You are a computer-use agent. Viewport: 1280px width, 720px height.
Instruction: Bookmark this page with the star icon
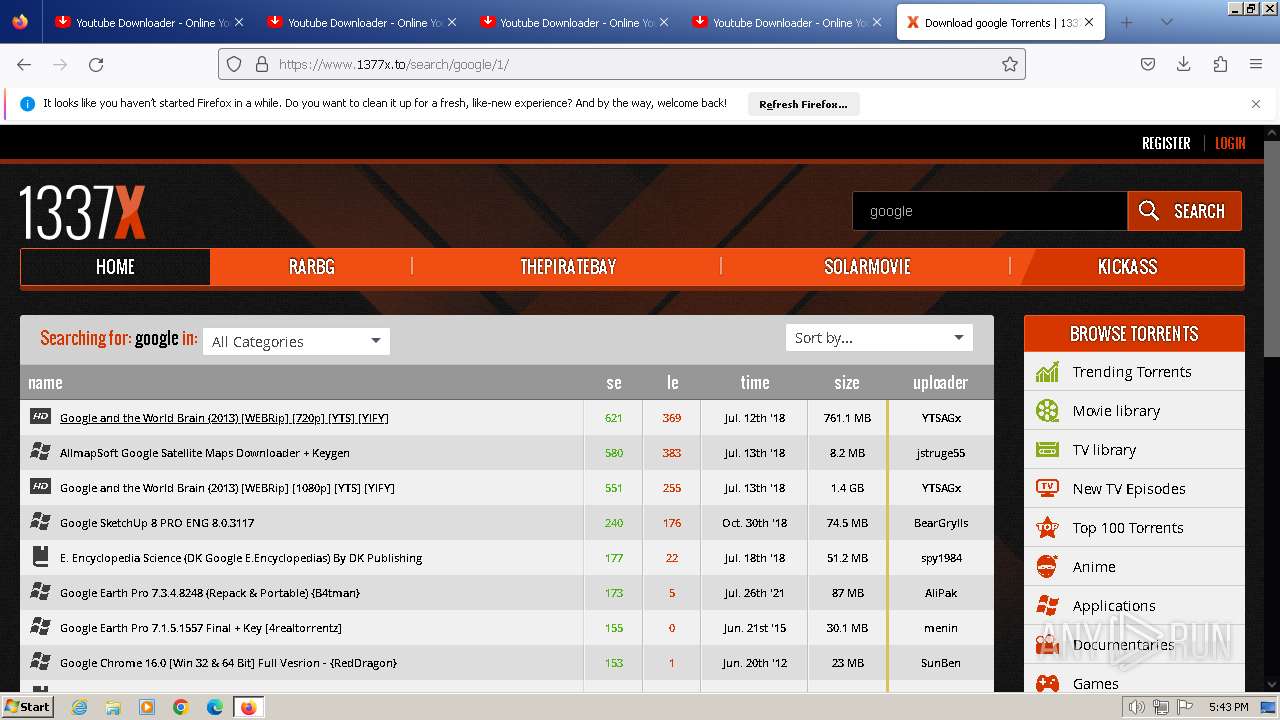pyautogui.click(x=1010, y=64)
